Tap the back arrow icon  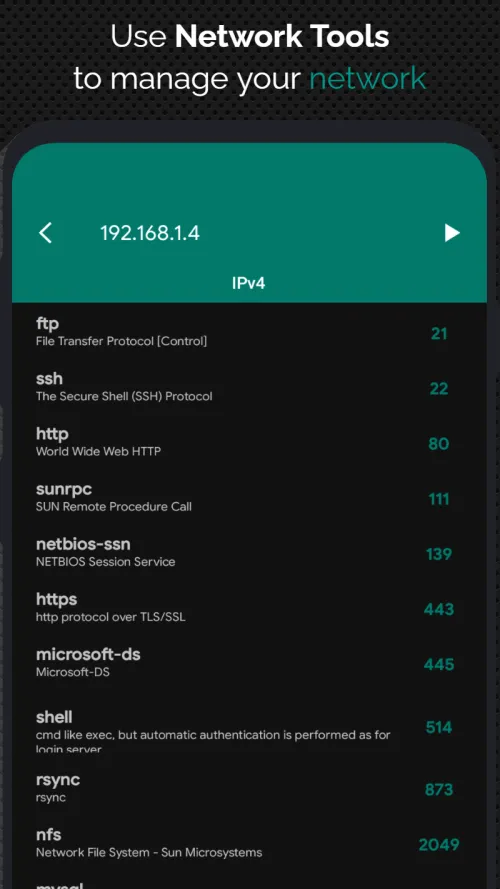(x=45, y=233)
